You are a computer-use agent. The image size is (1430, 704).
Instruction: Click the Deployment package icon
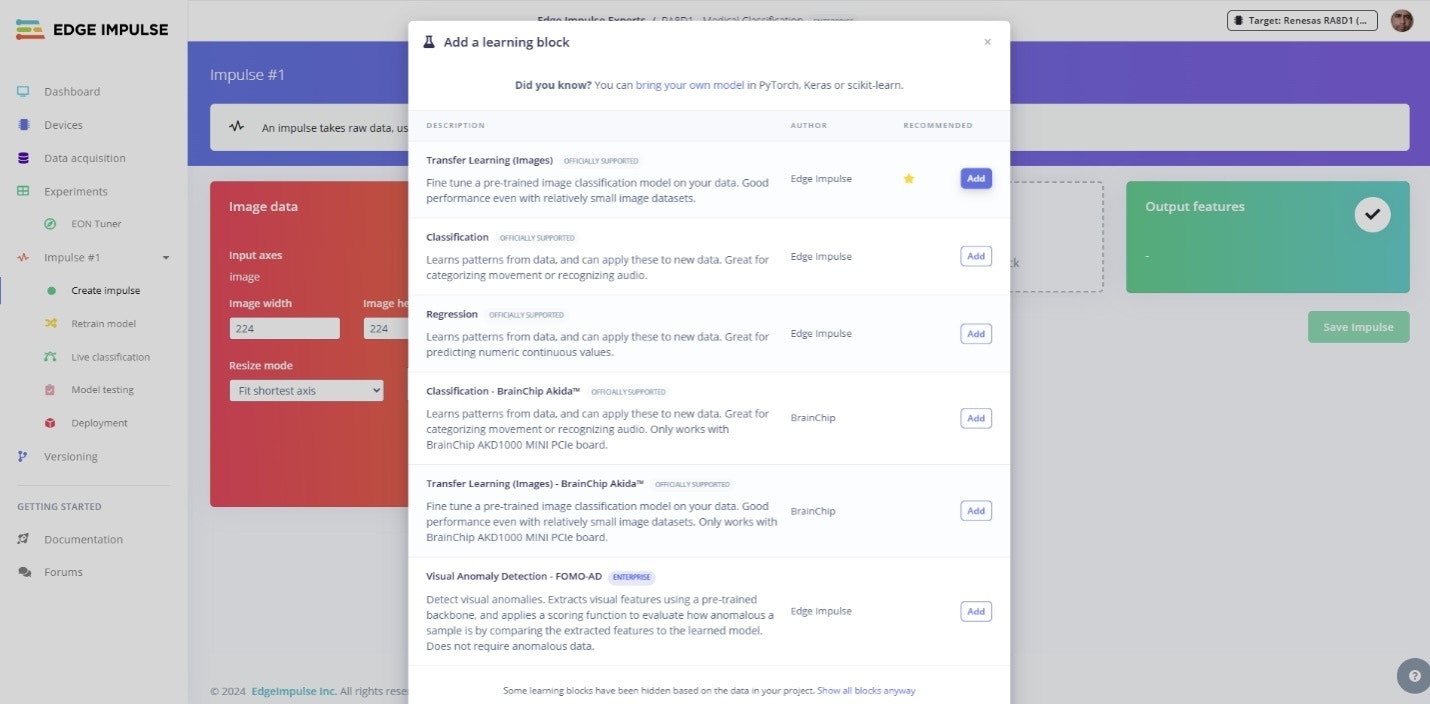coord(50,423)
